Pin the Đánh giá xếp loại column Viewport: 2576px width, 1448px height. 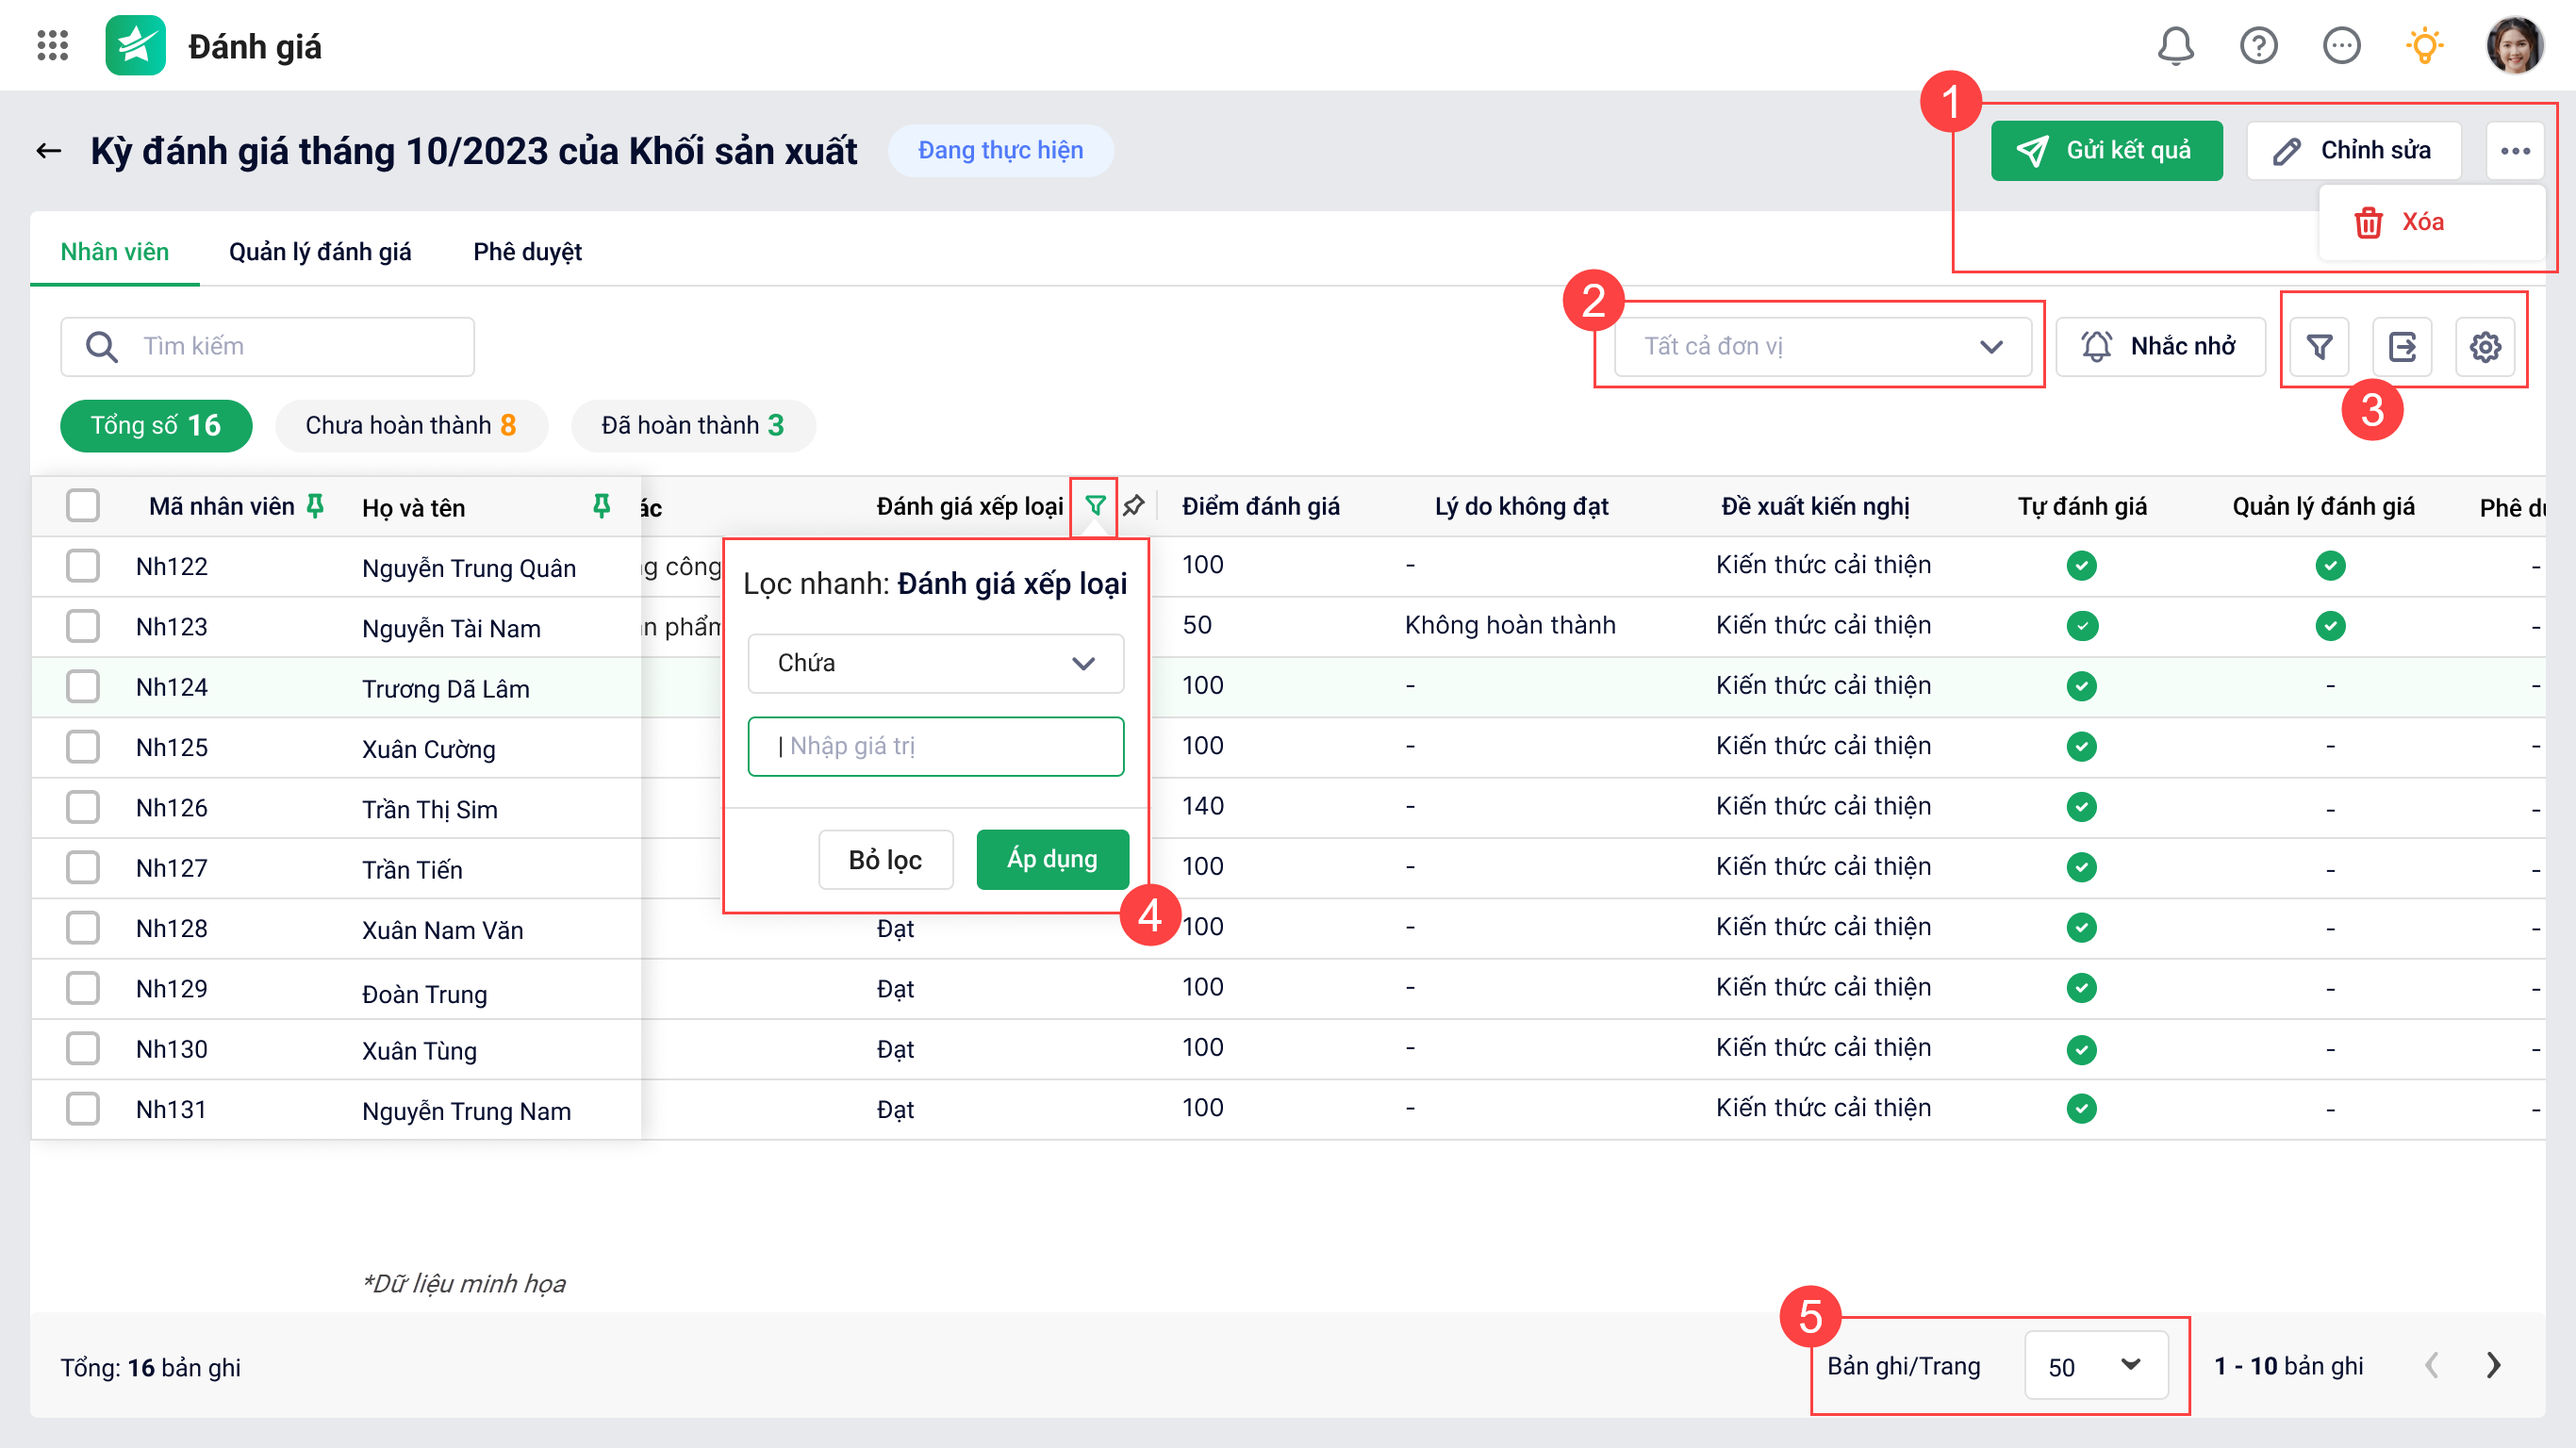click(1133, 506)
